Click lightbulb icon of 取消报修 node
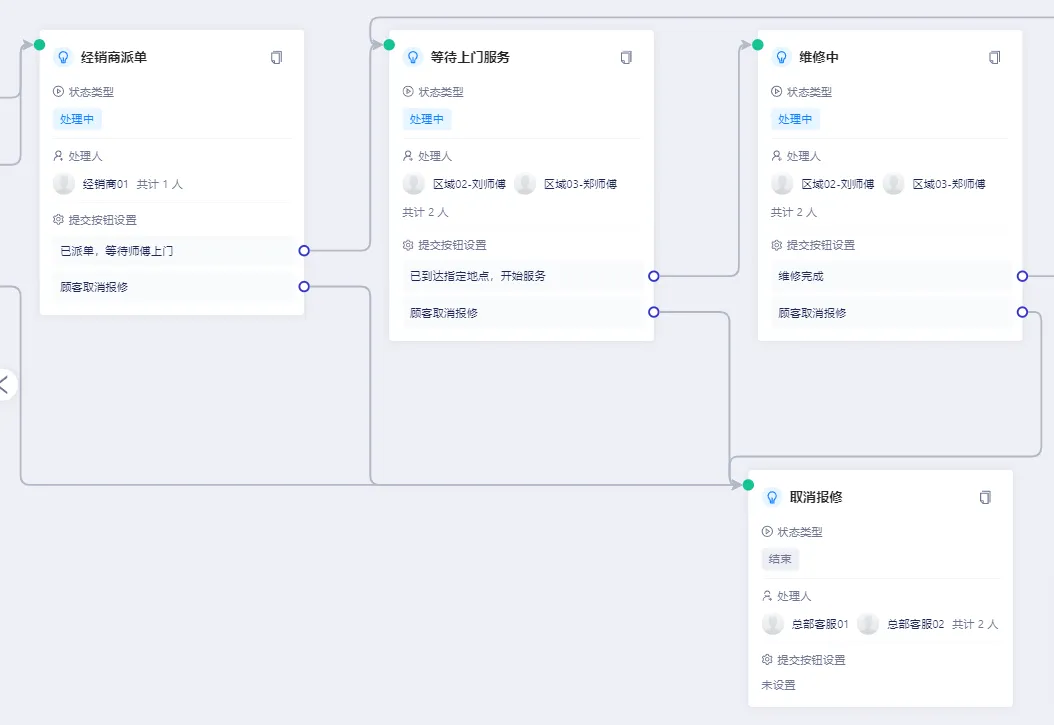1054x725 pixels. (772, 497)
